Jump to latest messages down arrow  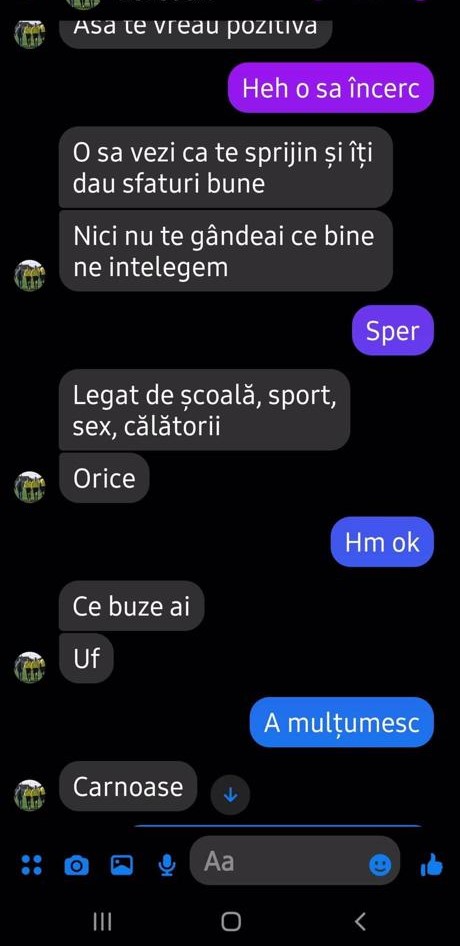coord(230,796)
